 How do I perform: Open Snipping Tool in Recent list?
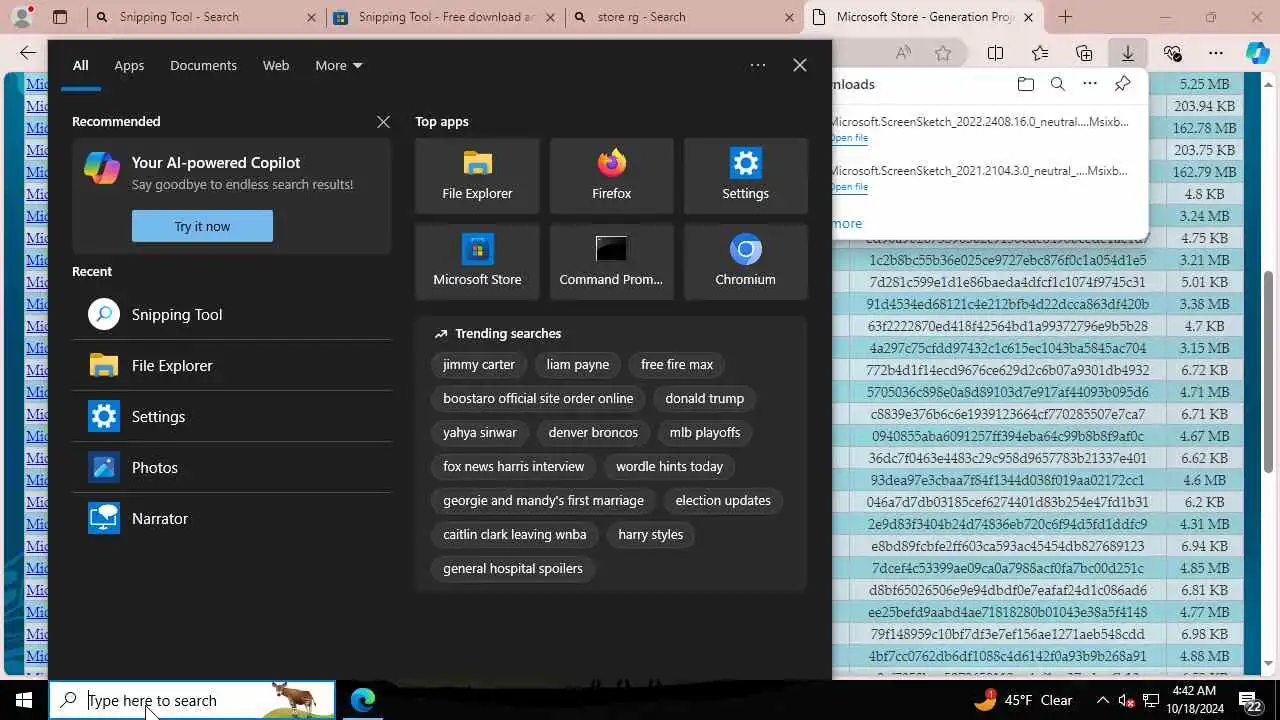231,314
